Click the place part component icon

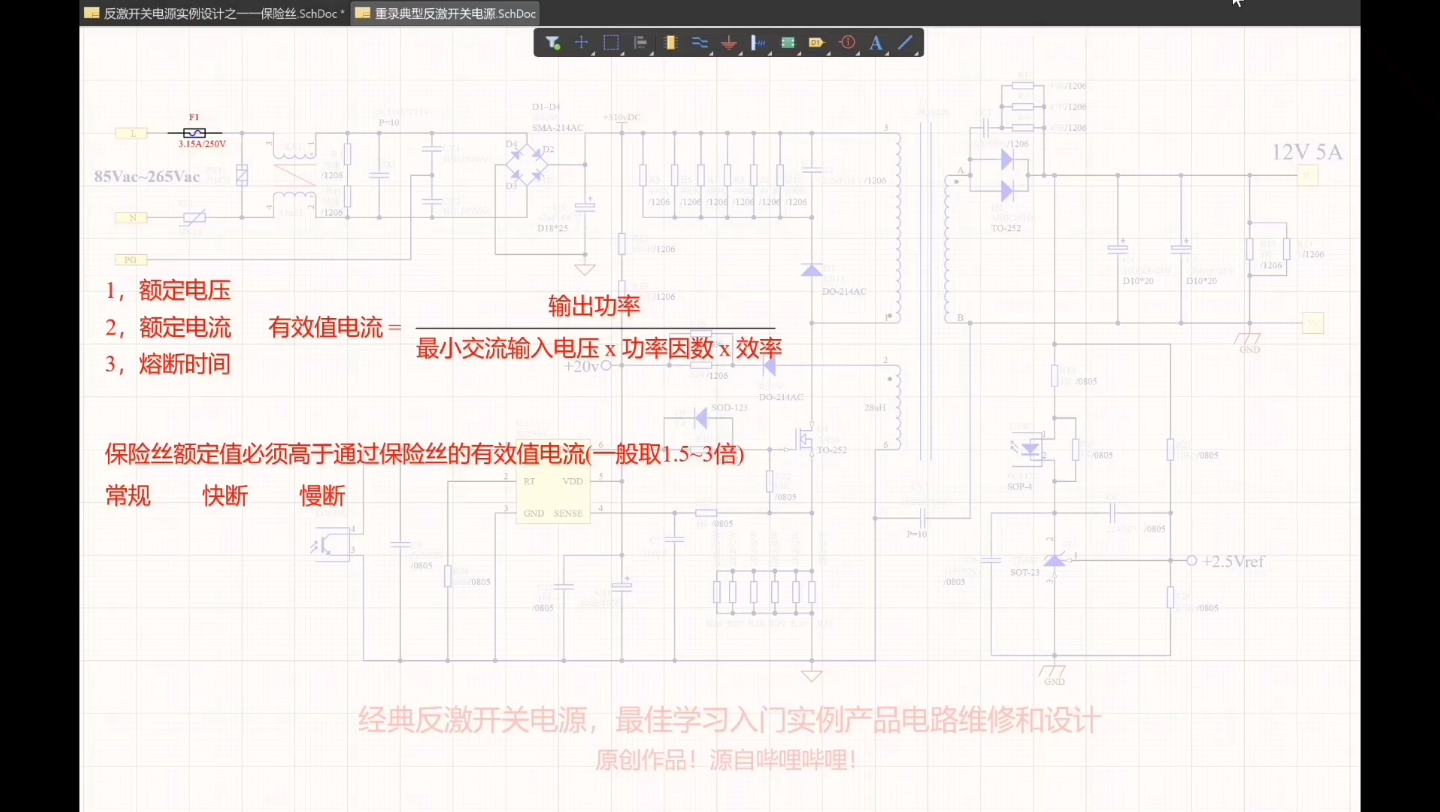670,43
